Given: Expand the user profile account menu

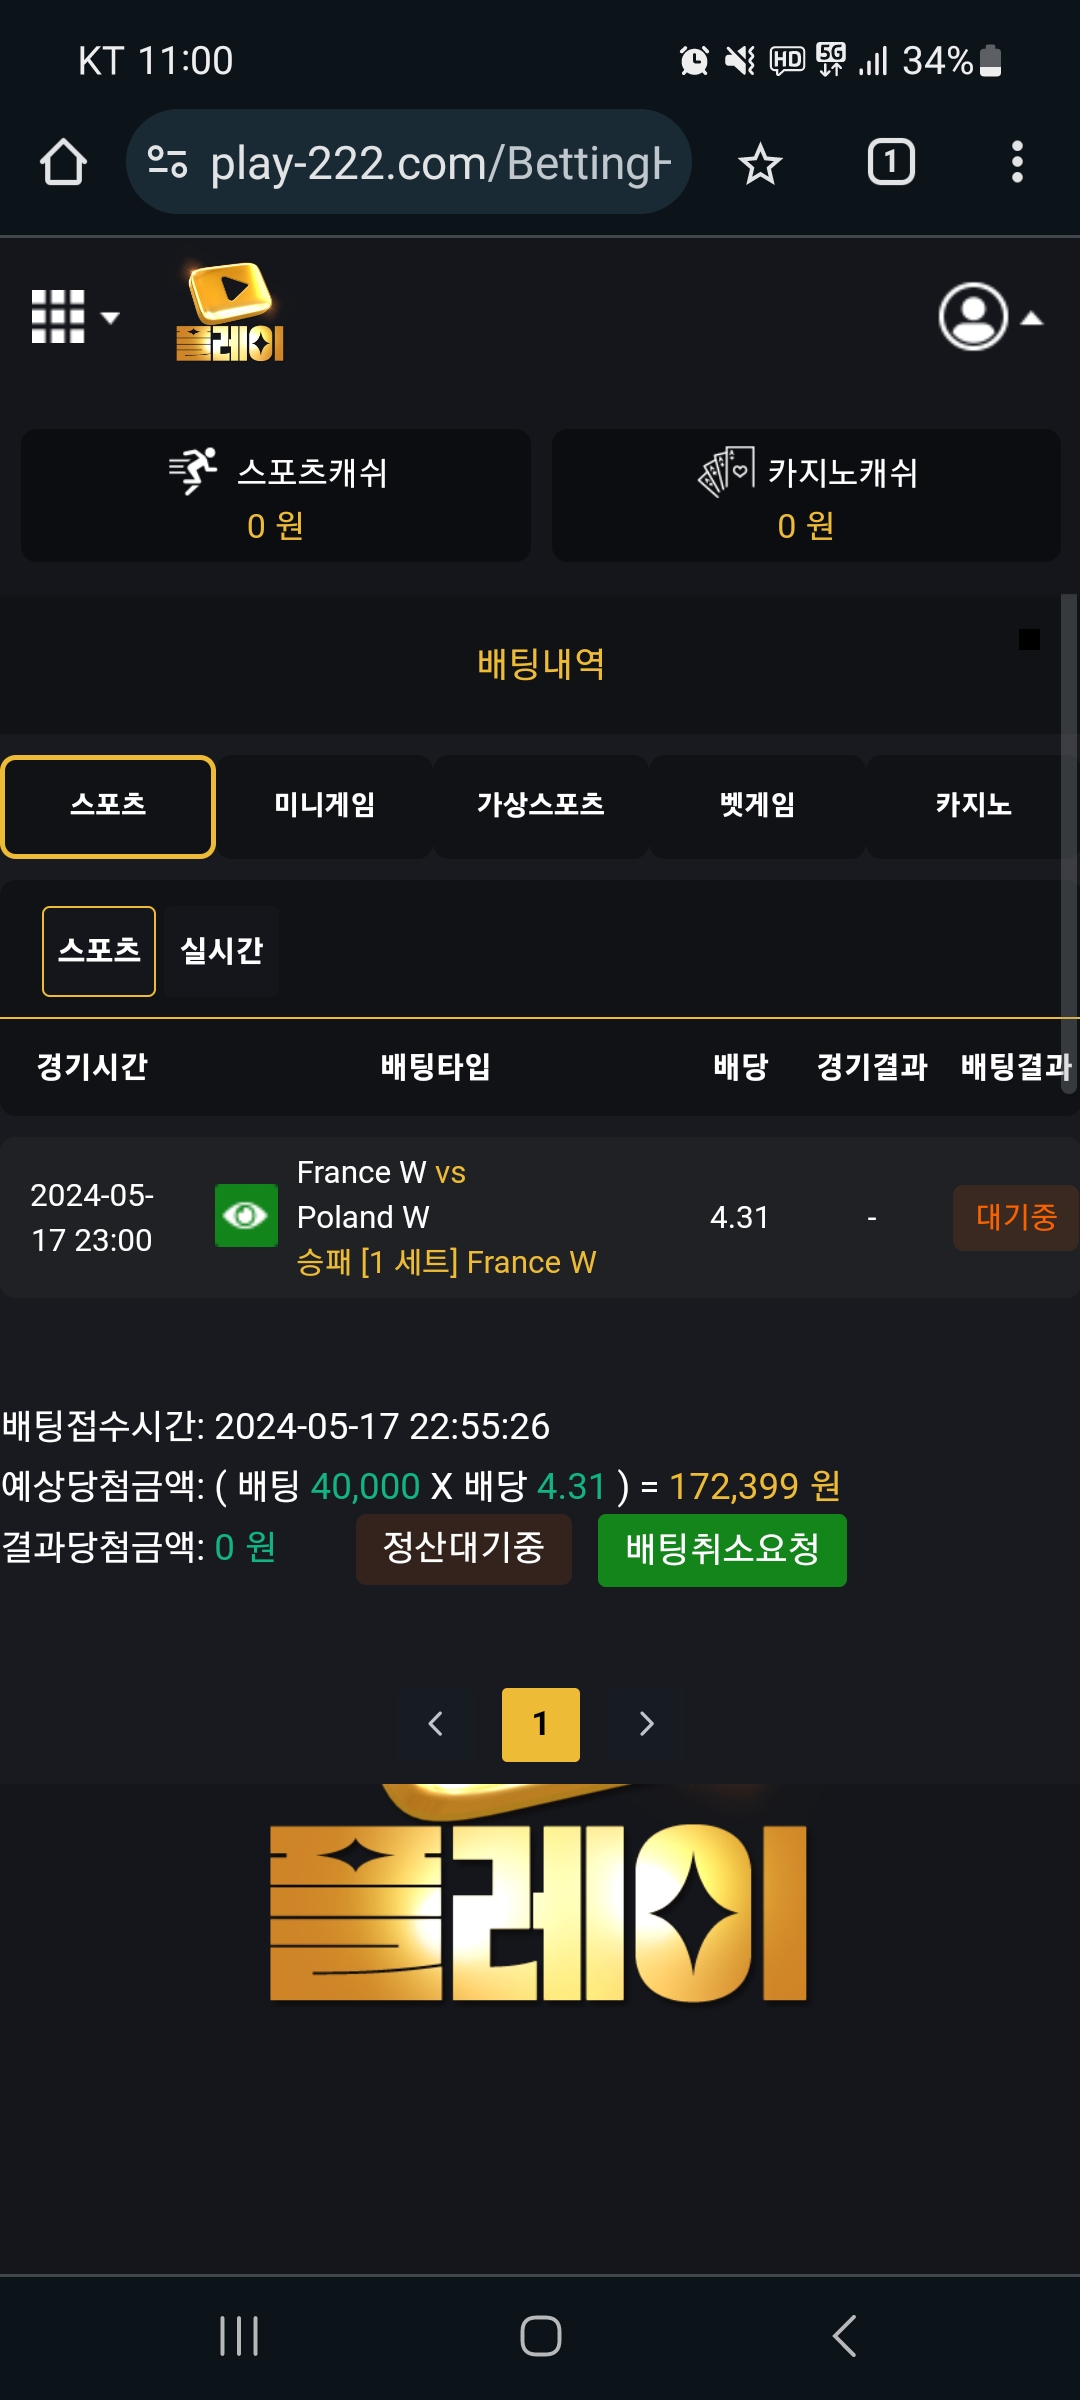Looking at the screenshot, I should (990, 317).
